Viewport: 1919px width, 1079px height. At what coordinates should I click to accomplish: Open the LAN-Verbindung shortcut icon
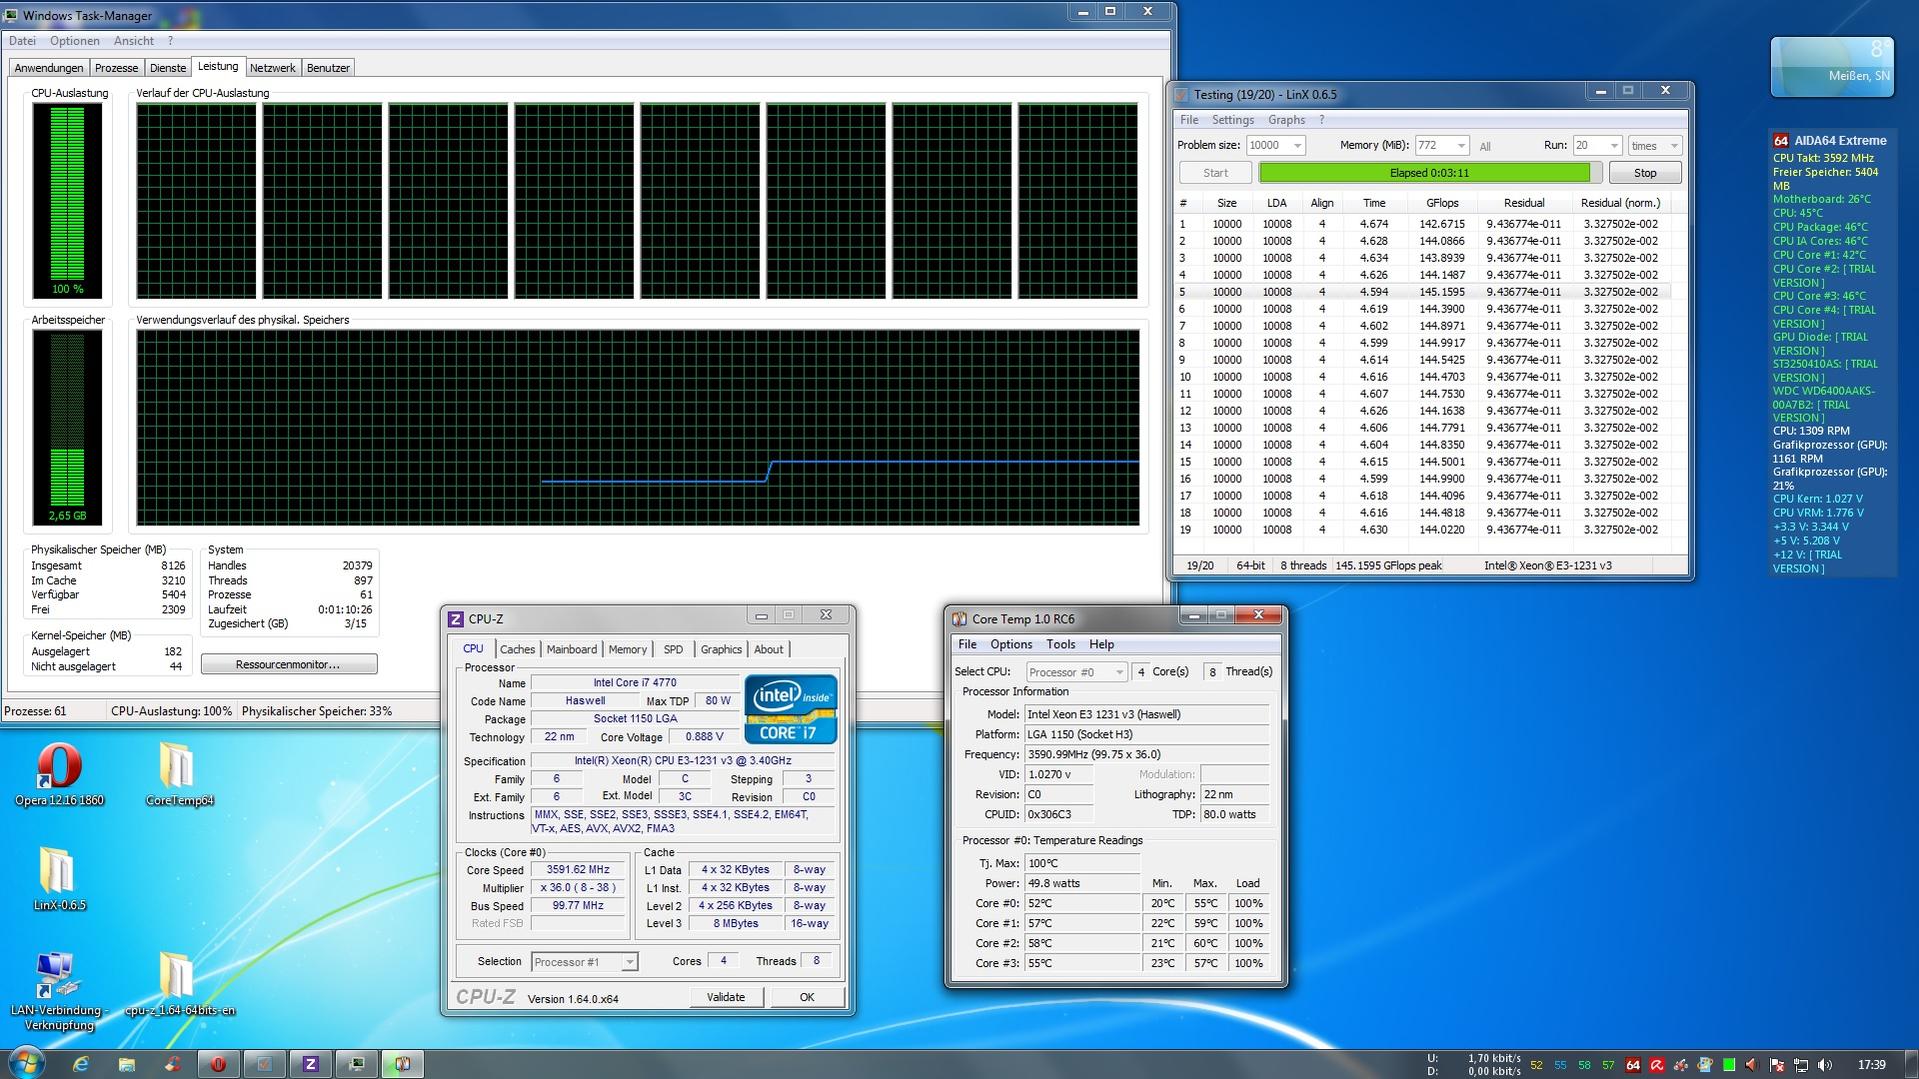[59, 991]
